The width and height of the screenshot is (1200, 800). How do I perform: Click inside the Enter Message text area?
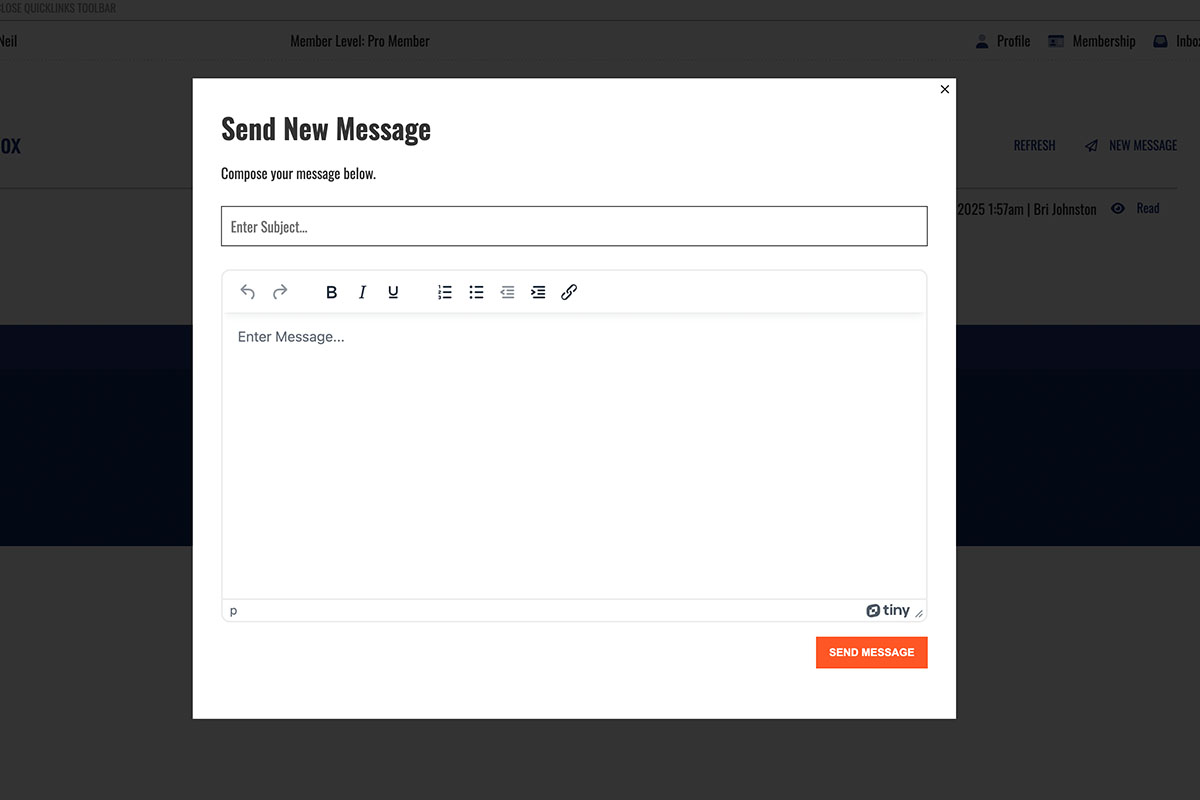pos(574,456)
